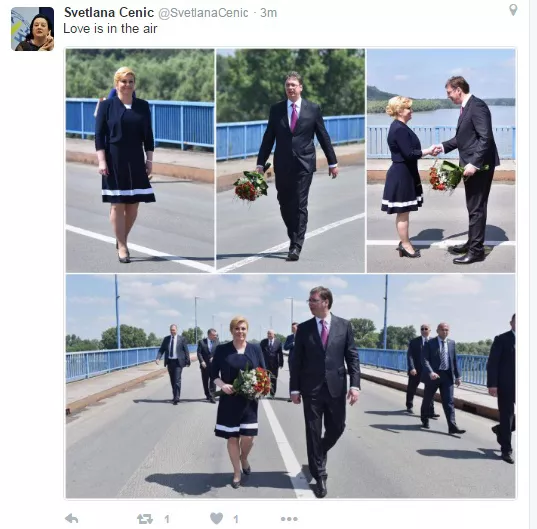
Task: Click the Svetlana Cenic display name
Action: pos(109,13)
